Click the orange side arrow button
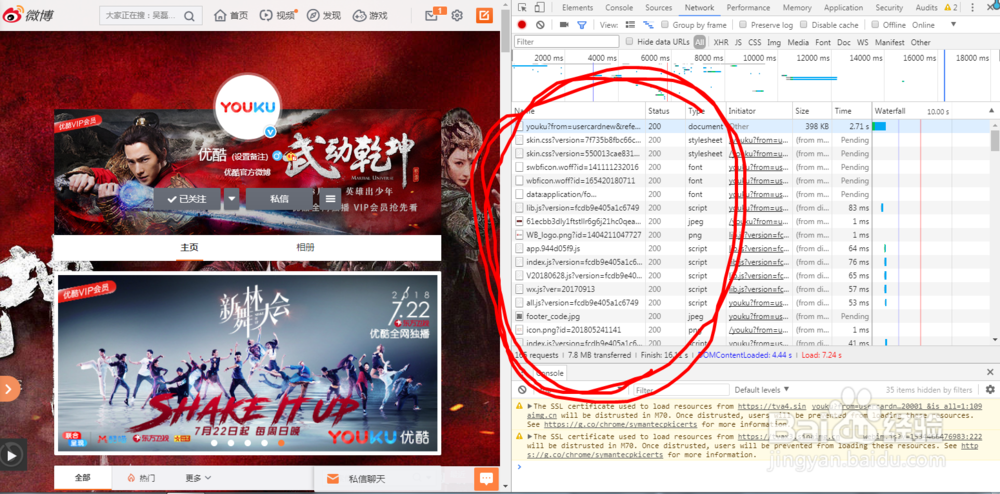This screenshot has height=494, width=1000. tap(9, 388)
